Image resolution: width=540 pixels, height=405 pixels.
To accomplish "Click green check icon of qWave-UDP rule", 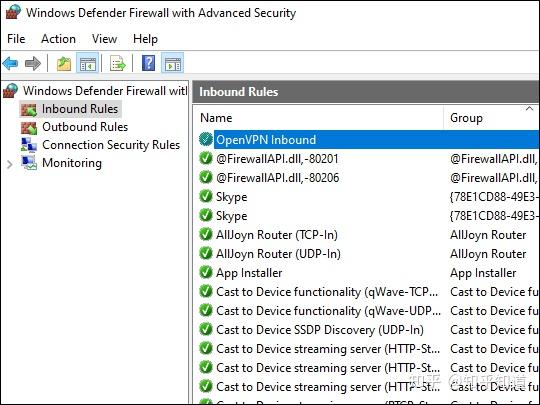I will click(x=206, y=311).
